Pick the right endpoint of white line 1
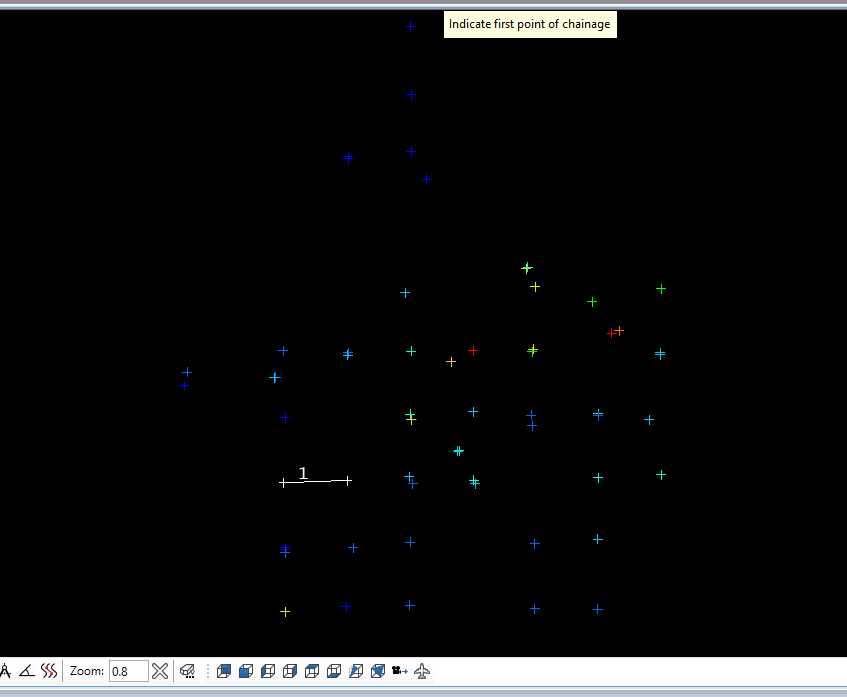The height and width of the screenshot is (697, 847). coord(348,480)
